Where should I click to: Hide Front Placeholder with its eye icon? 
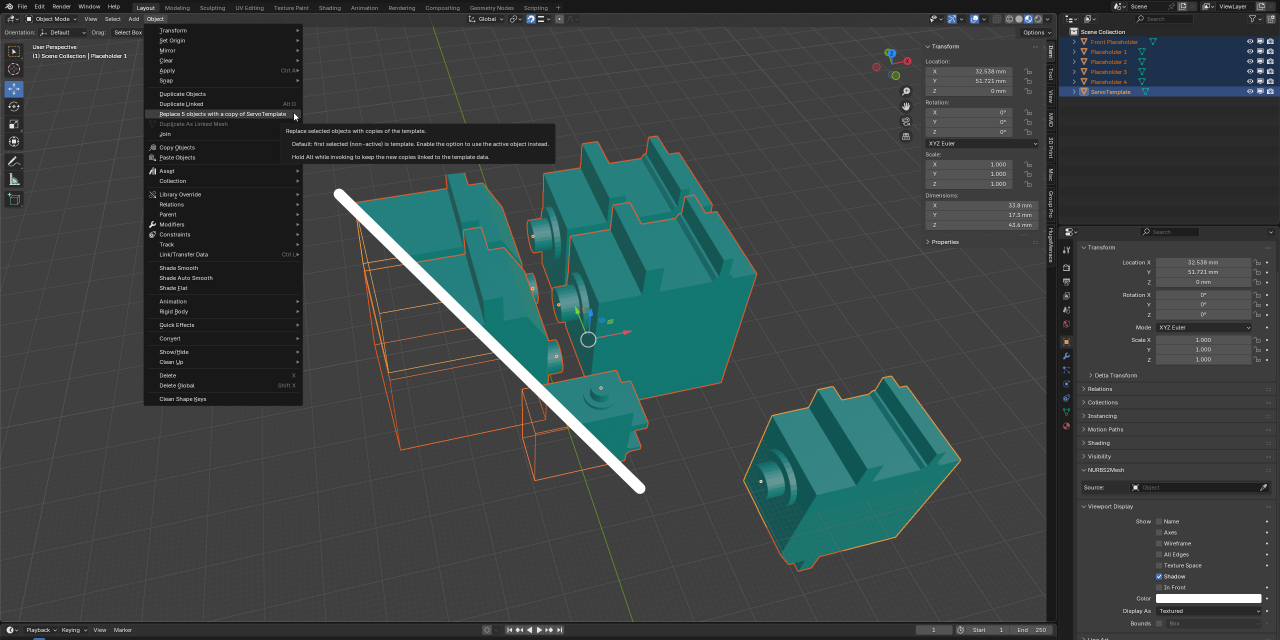[1250, 42]
